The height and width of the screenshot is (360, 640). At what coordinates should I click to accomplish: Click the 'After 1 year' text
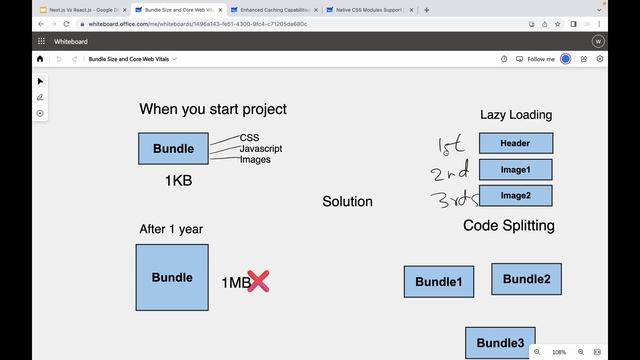[171, 229]
